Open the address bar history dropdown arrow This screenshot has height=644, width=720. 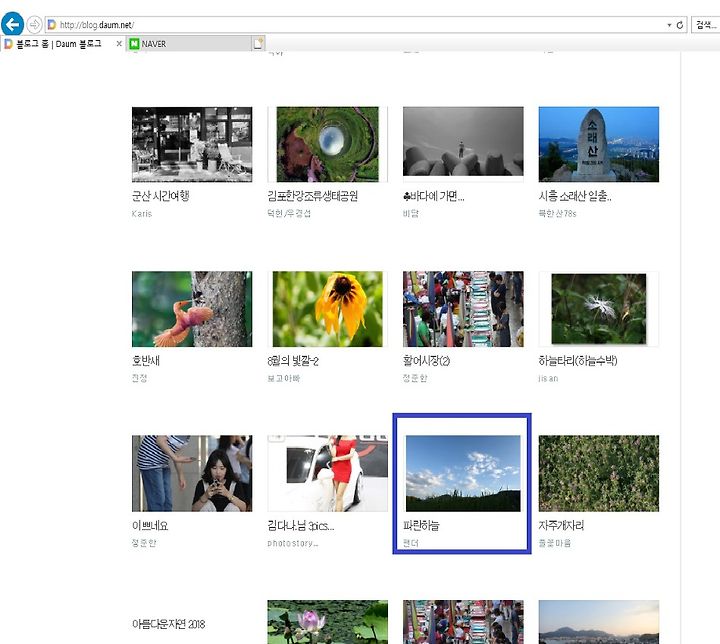(669, 25)
